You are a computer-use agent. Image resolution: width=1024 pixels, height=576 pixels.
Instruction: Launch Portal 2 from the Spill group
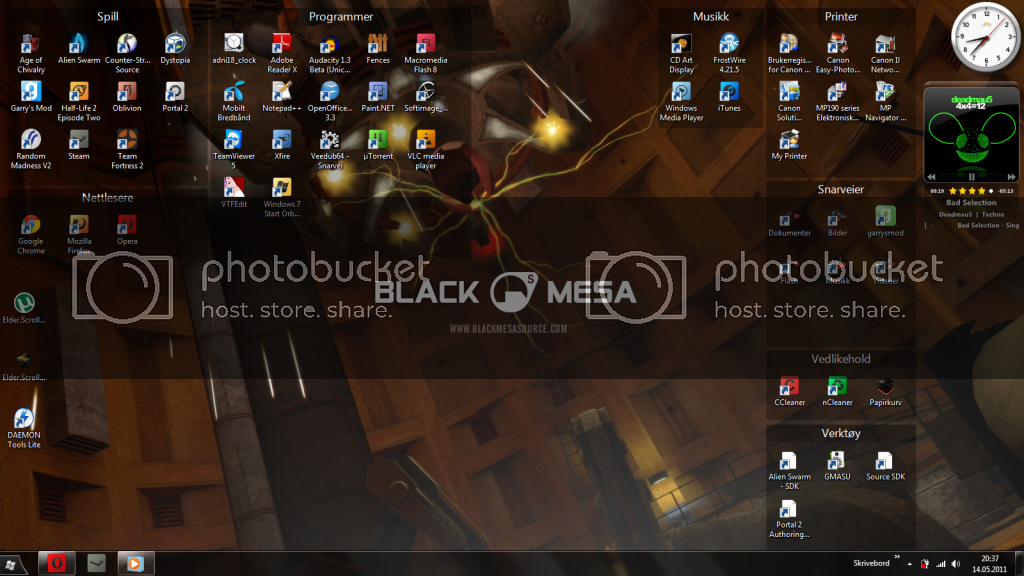[x=175, y=93]
